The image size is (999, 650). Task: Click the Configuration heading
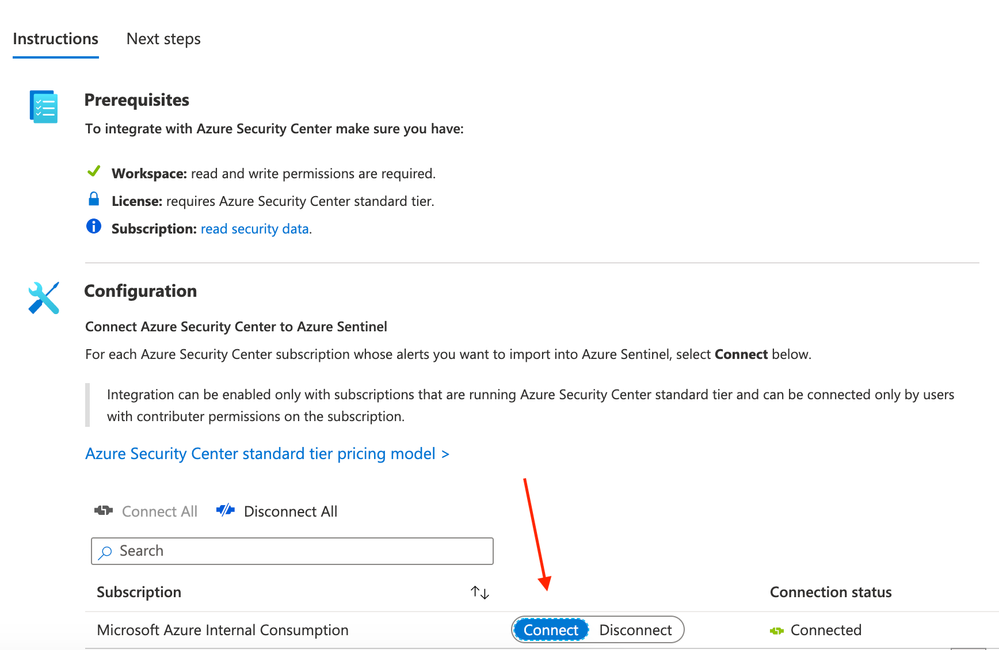140,291
